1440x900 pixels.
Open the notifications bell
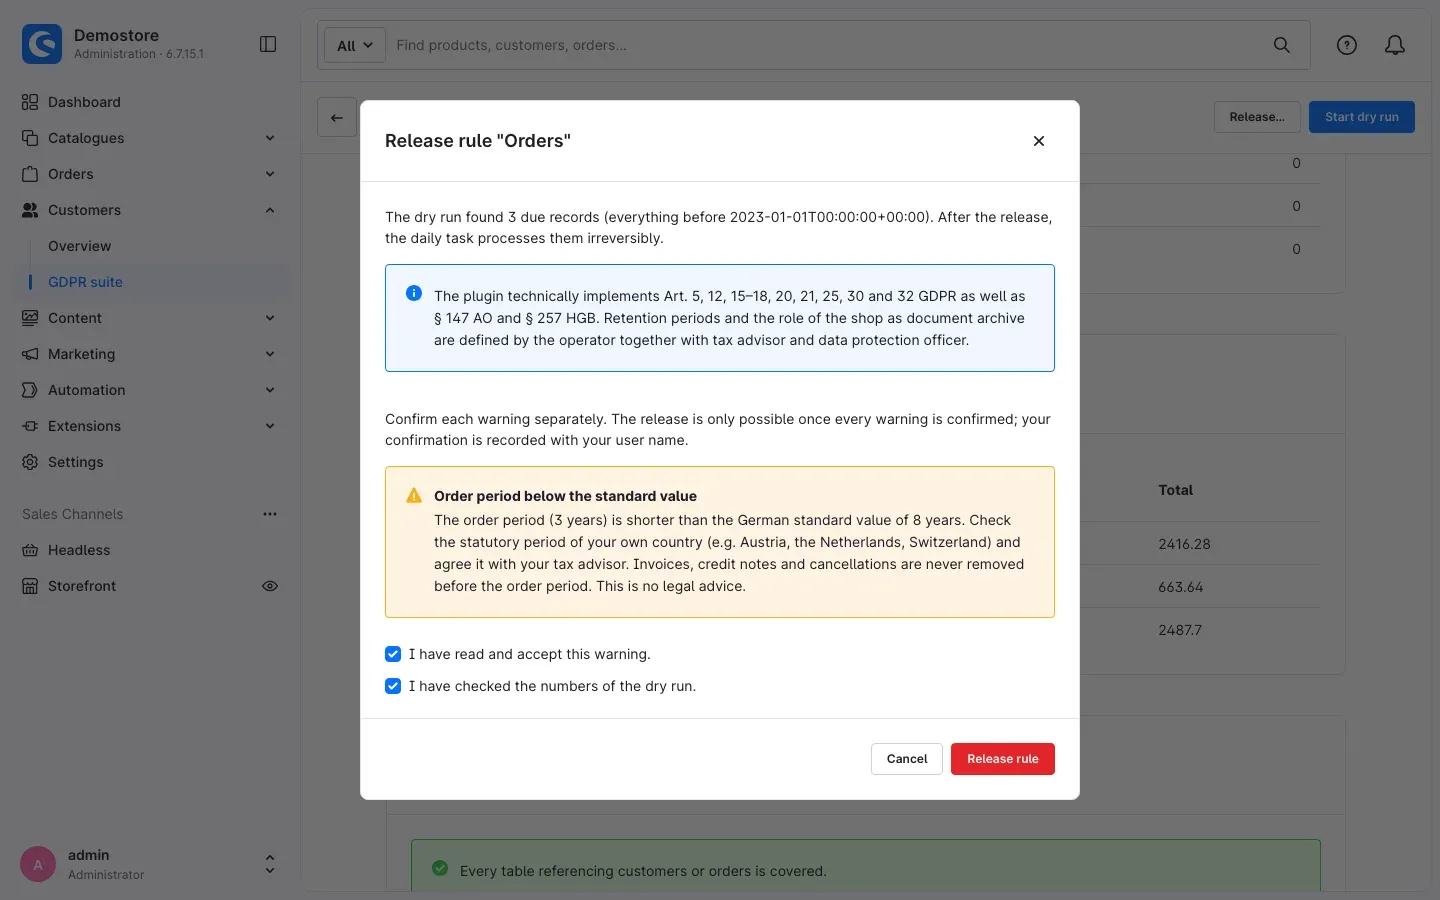pyautogui.click(x=1395, y=45)
